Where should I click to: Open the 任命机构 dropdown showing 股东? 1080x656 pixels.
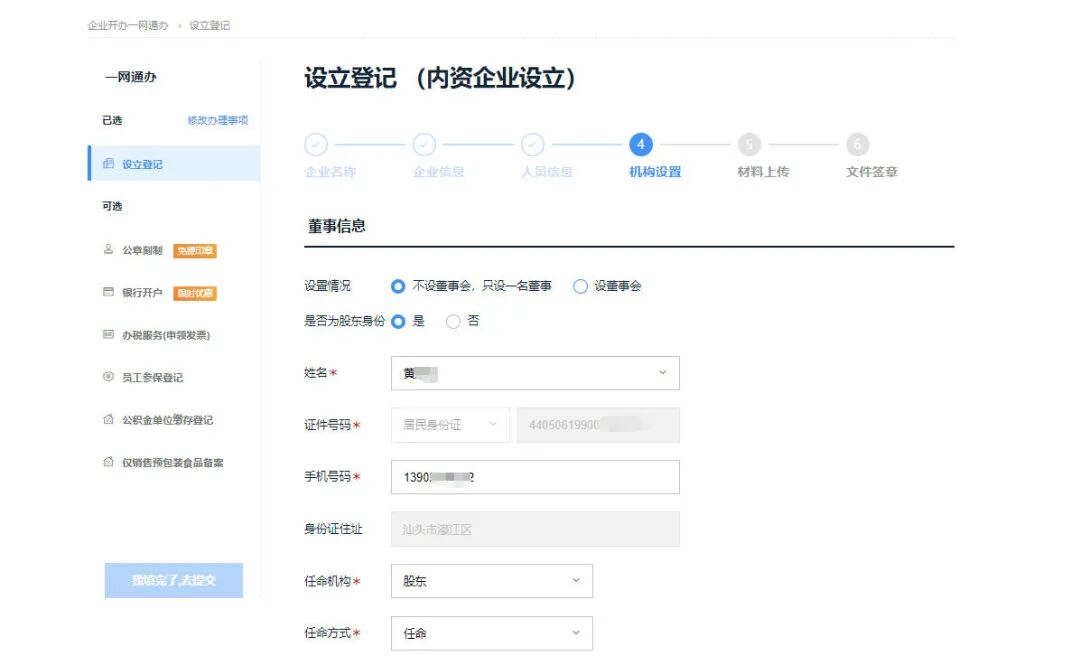[575, 580]
